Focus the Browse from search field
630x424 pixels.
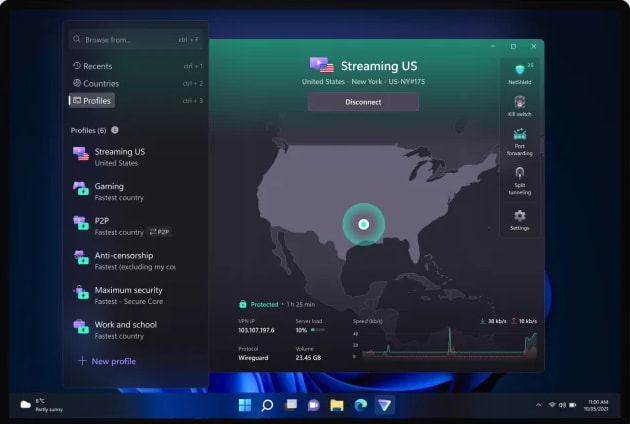tap(135, 39)
